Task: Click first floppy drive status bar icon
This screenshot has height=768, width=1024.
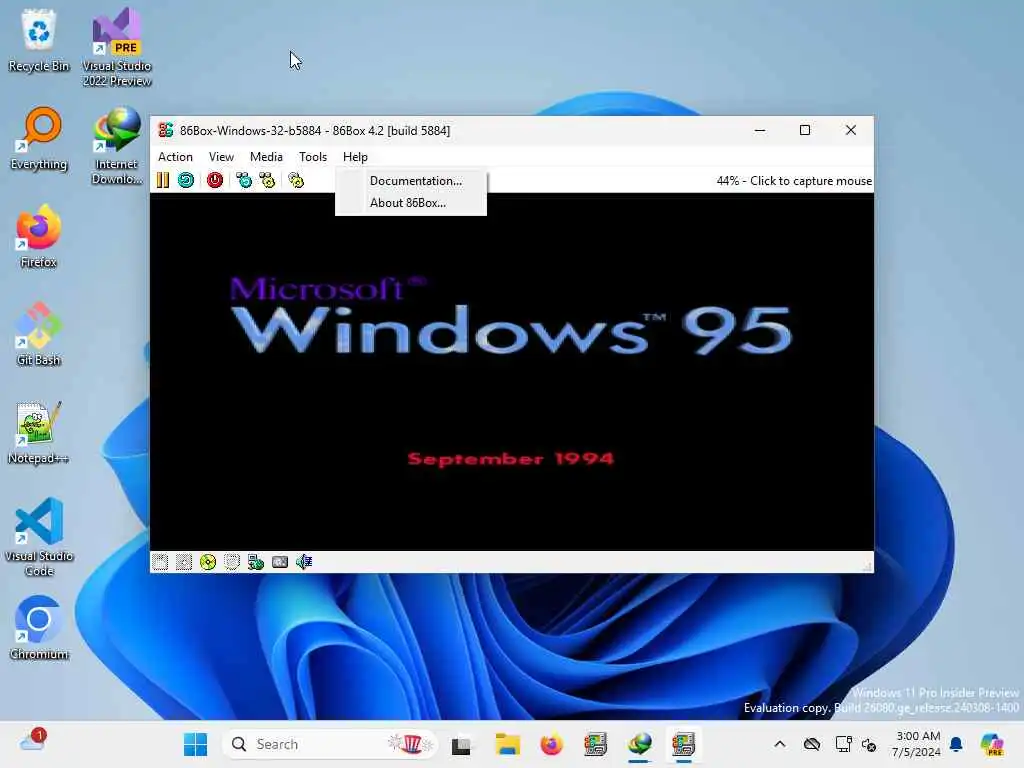Action: (160, 562)
